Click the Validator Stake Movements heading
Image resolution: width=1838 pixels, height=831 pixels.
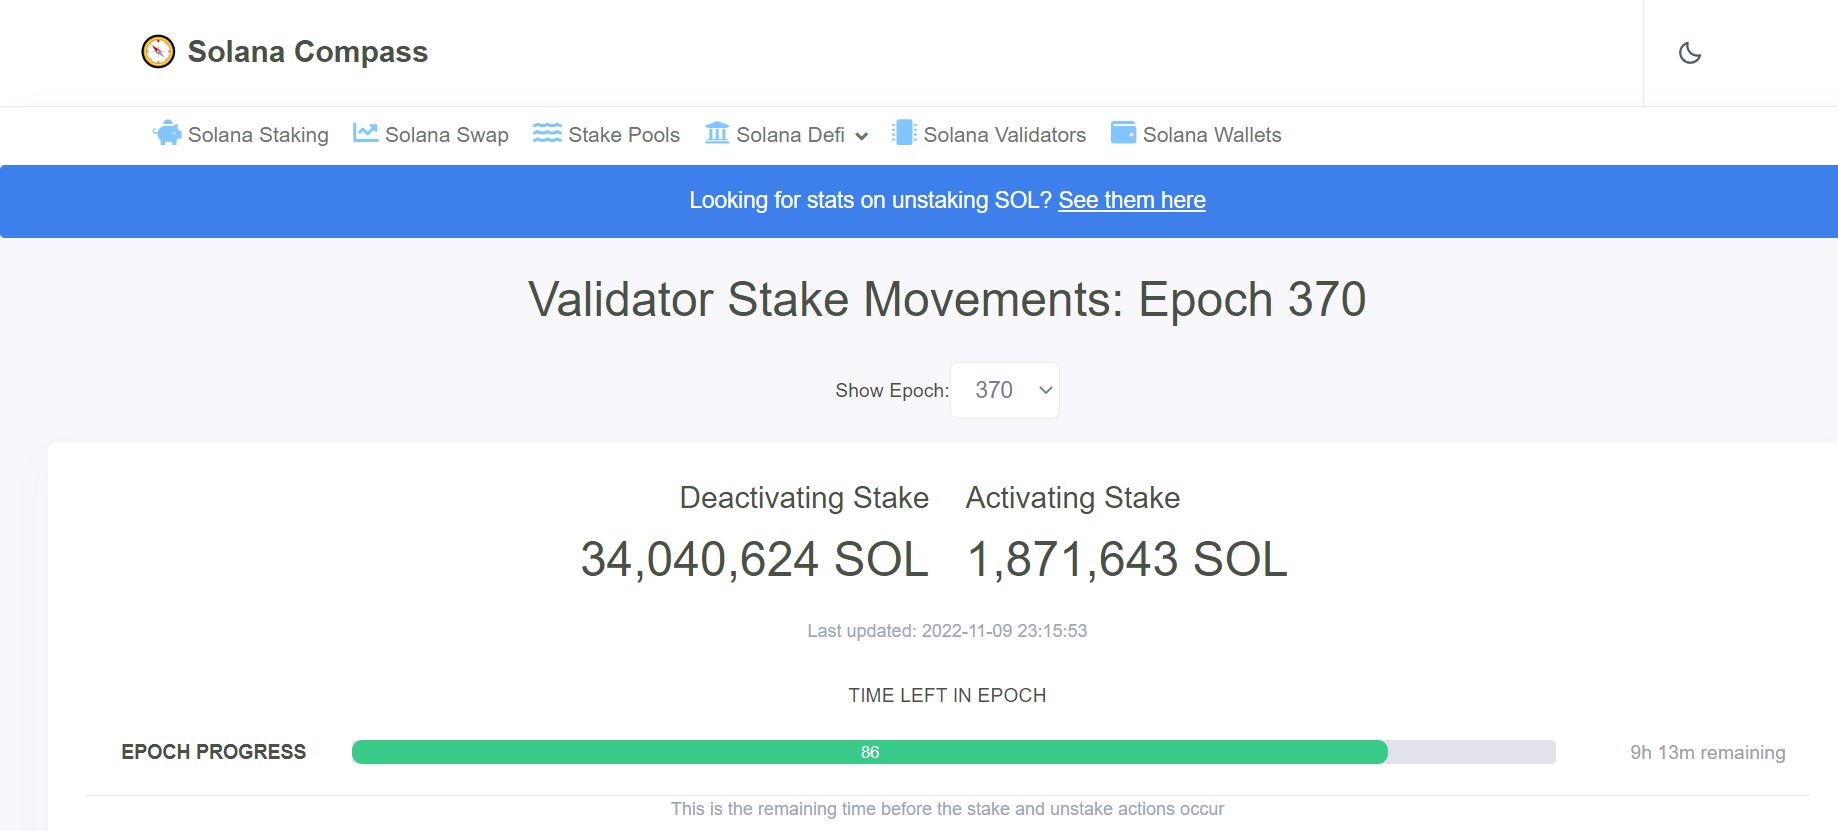(947, 299)
